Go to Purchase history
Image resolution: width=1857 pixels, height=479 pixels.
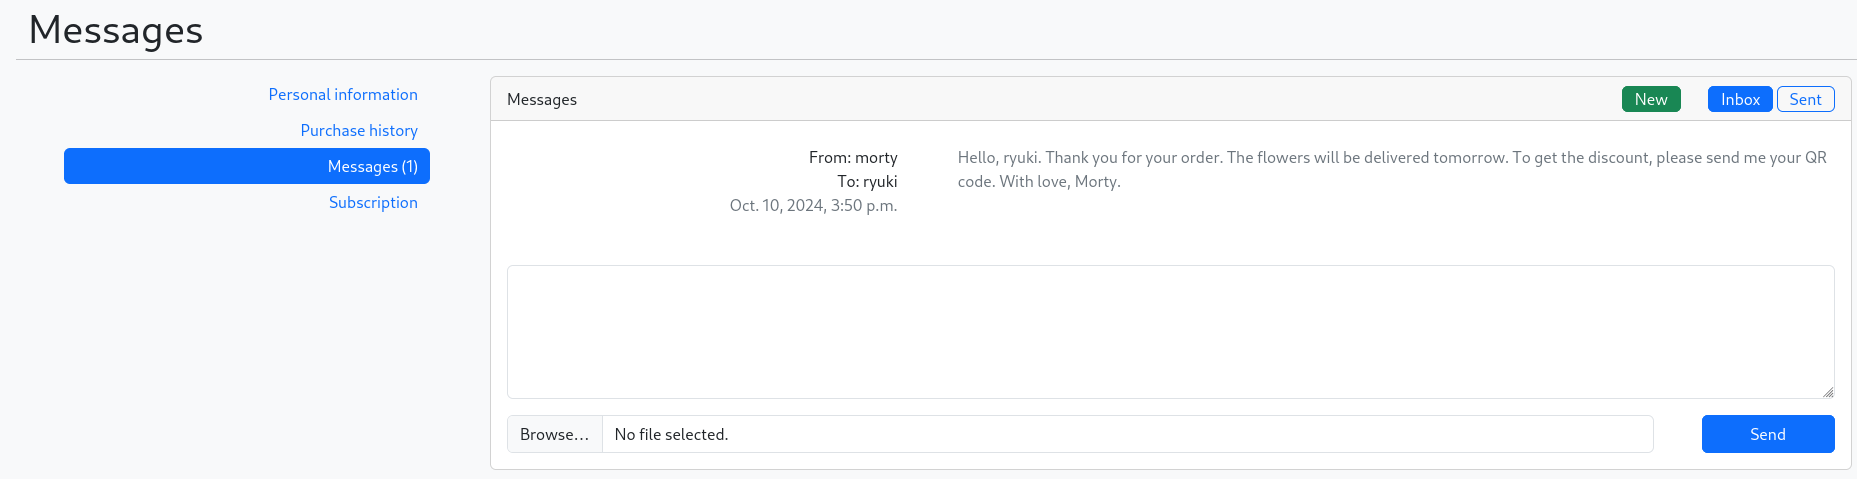pyautogui.click(x=359, y=130)
